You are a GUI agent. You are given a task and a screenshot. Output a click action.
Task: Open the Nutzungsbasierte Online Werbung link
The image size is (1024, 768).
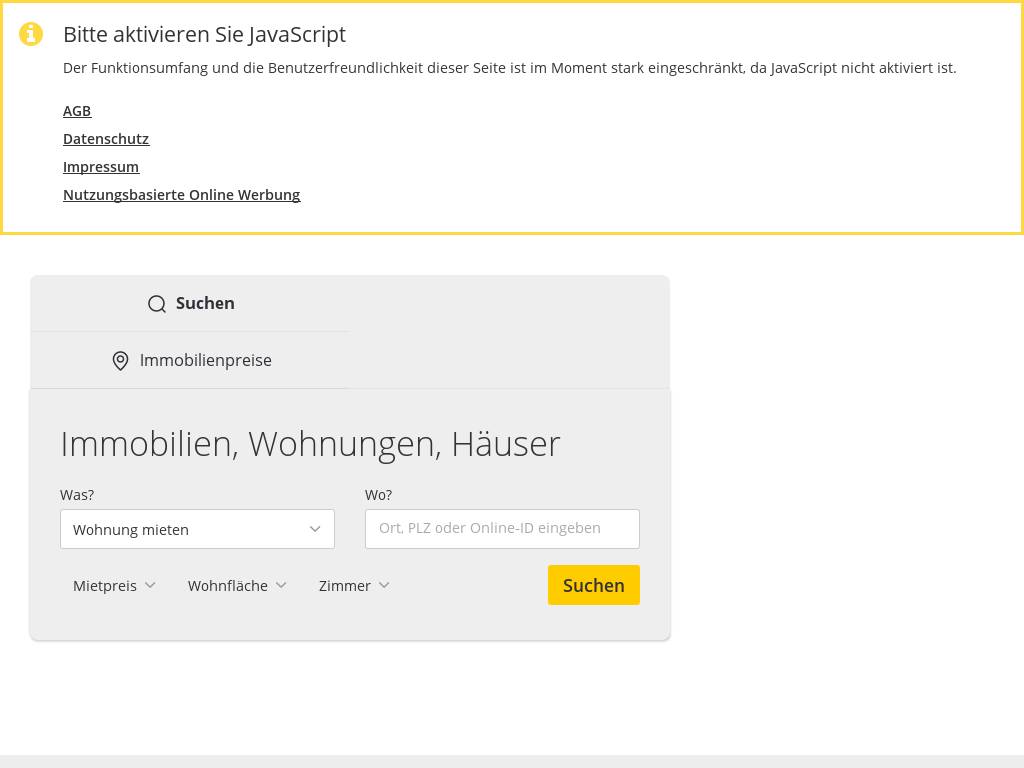click(x=181, y=195)
